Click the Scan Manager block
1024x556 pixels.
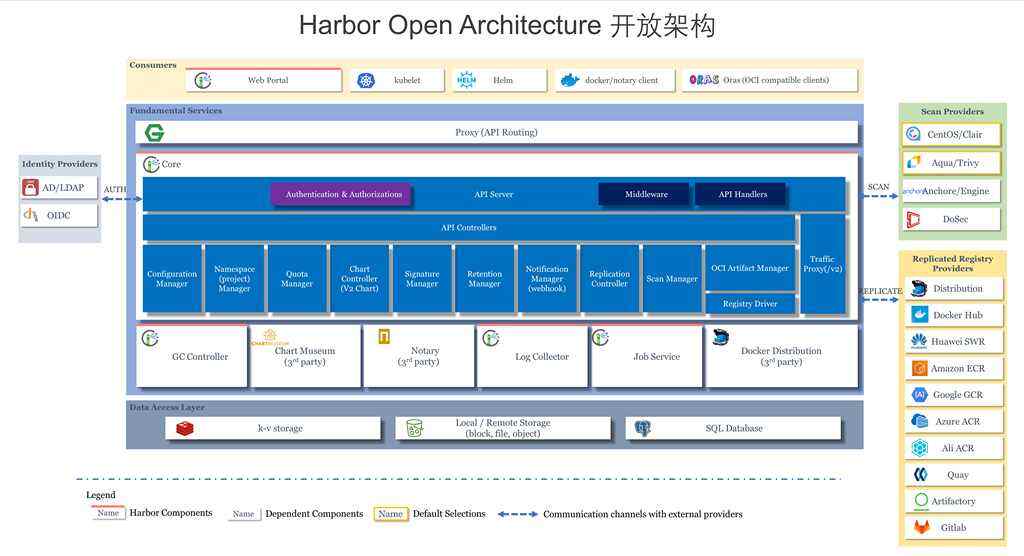tap(672, 279)
